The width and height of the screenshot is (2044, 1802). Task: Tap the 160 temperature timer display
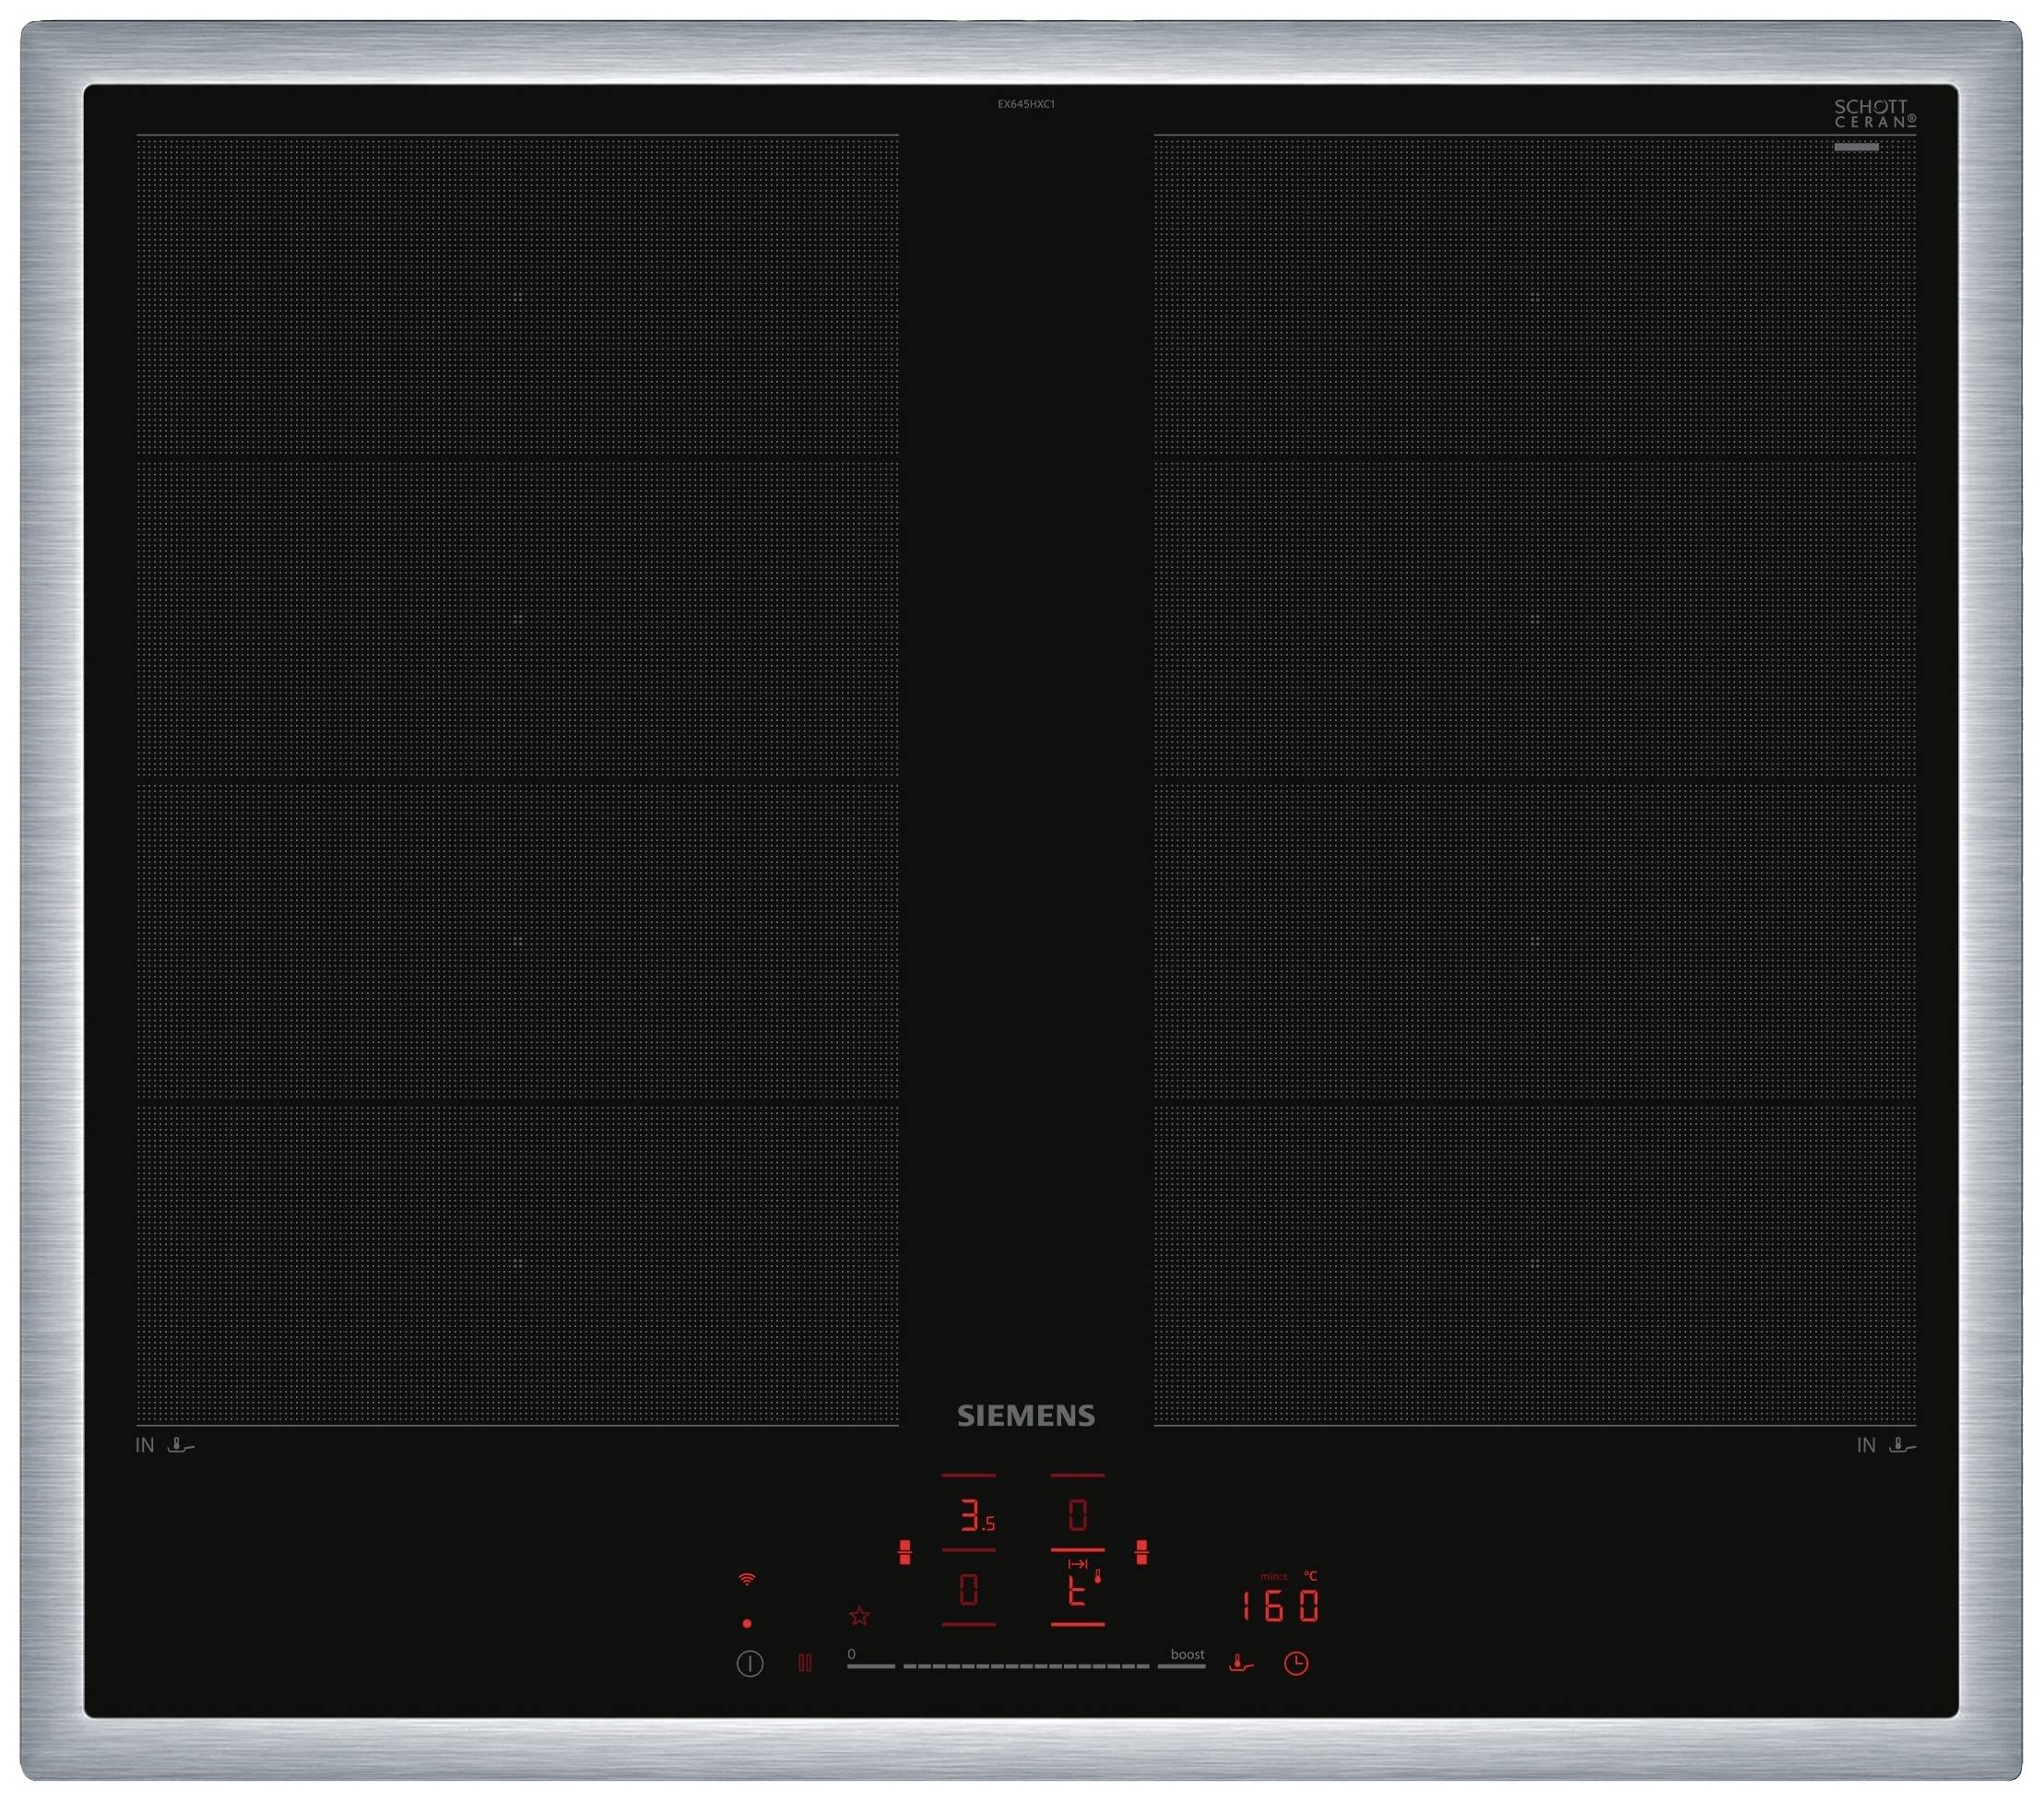(1280, 1606)
